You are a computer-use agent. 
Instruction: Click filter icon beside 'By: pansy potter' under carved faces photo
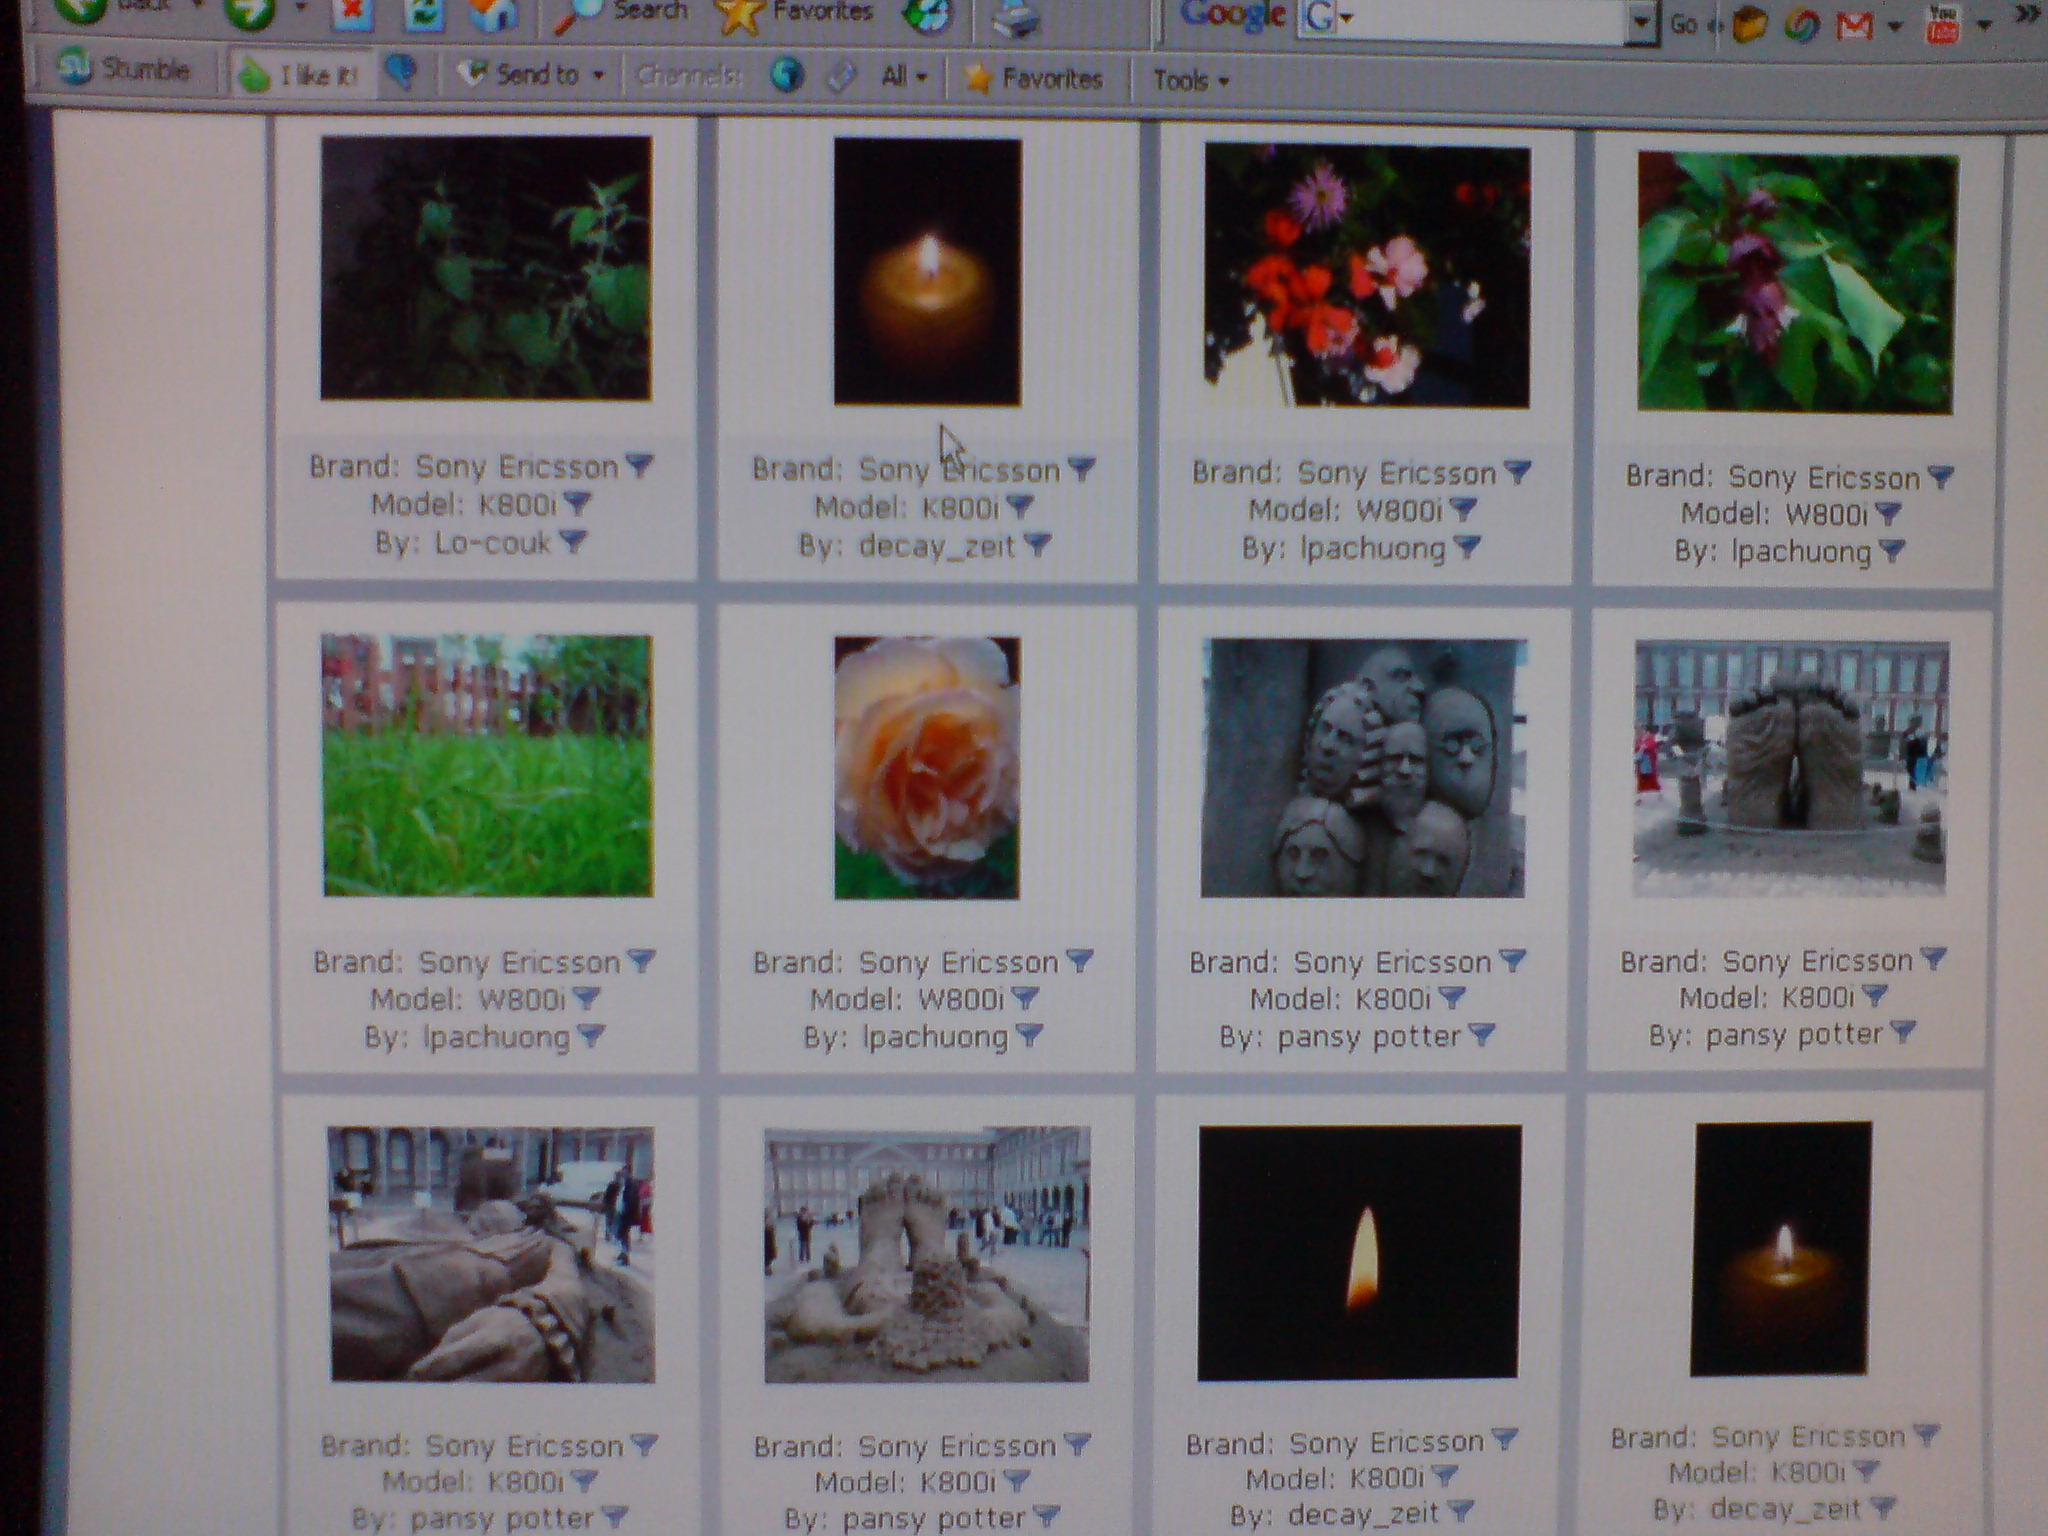[x=1481, y=1034]
